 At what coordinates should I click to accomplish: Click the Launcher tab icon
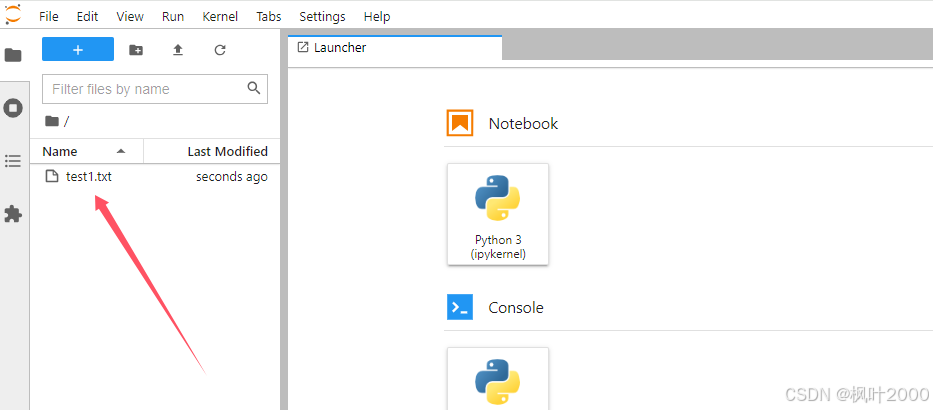coord(303,47)
